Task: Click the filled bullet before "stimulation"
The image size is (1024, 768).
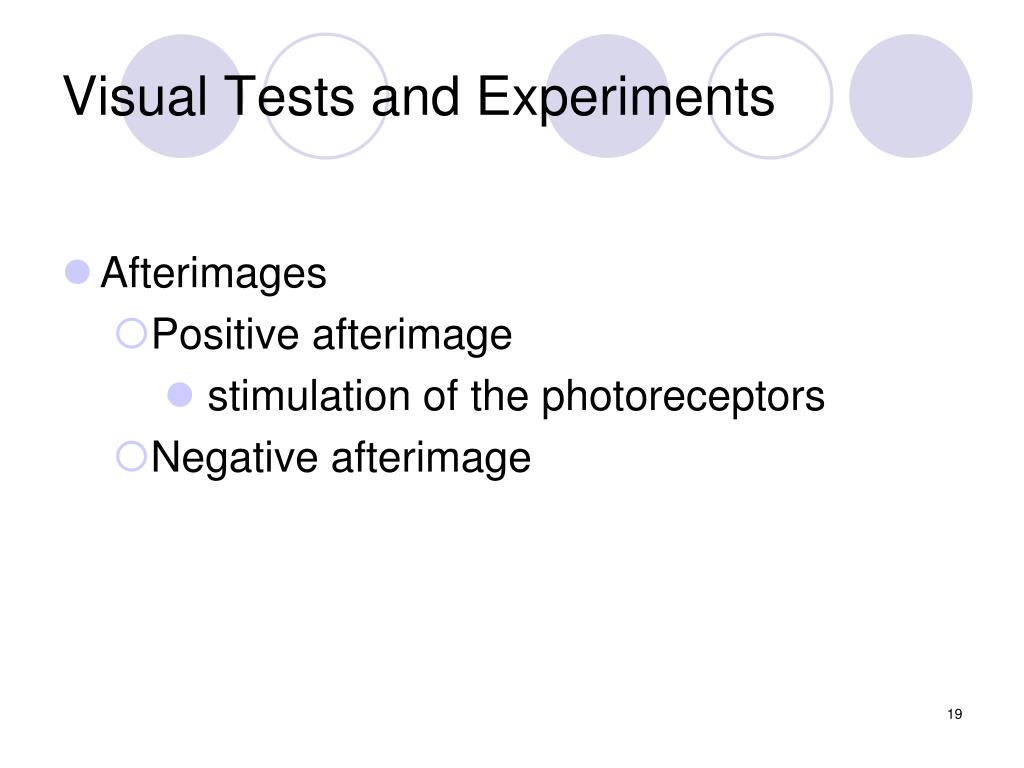Action: tap(180, 395)
